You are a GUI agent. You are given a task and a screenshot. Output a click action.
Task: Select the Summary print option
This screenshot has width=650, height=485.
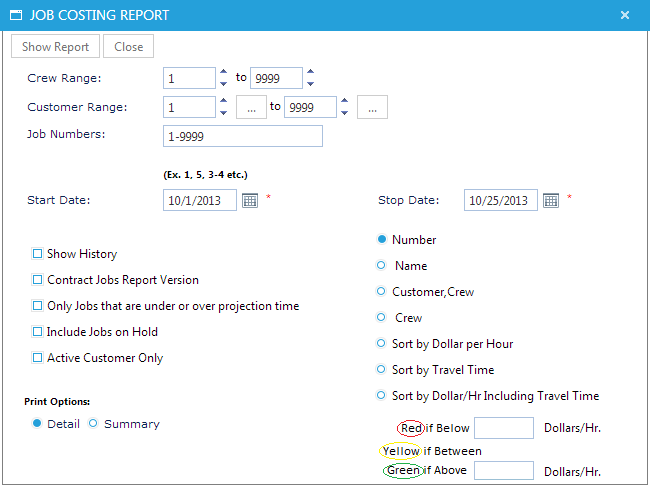(94, 424)
